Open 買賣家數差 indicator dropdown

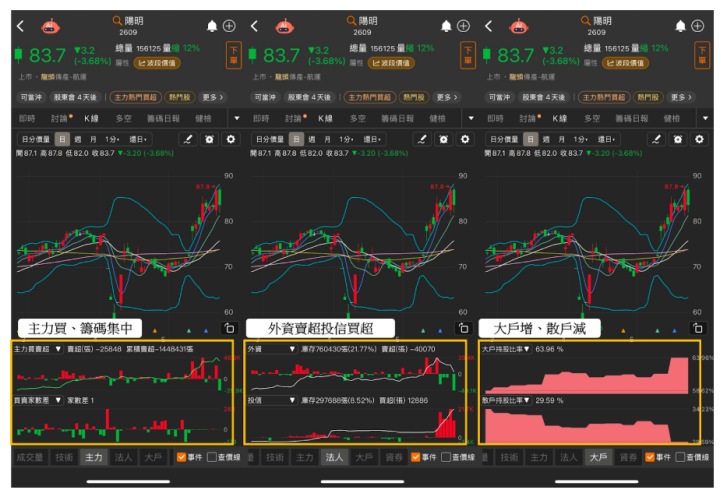point(38,401)
